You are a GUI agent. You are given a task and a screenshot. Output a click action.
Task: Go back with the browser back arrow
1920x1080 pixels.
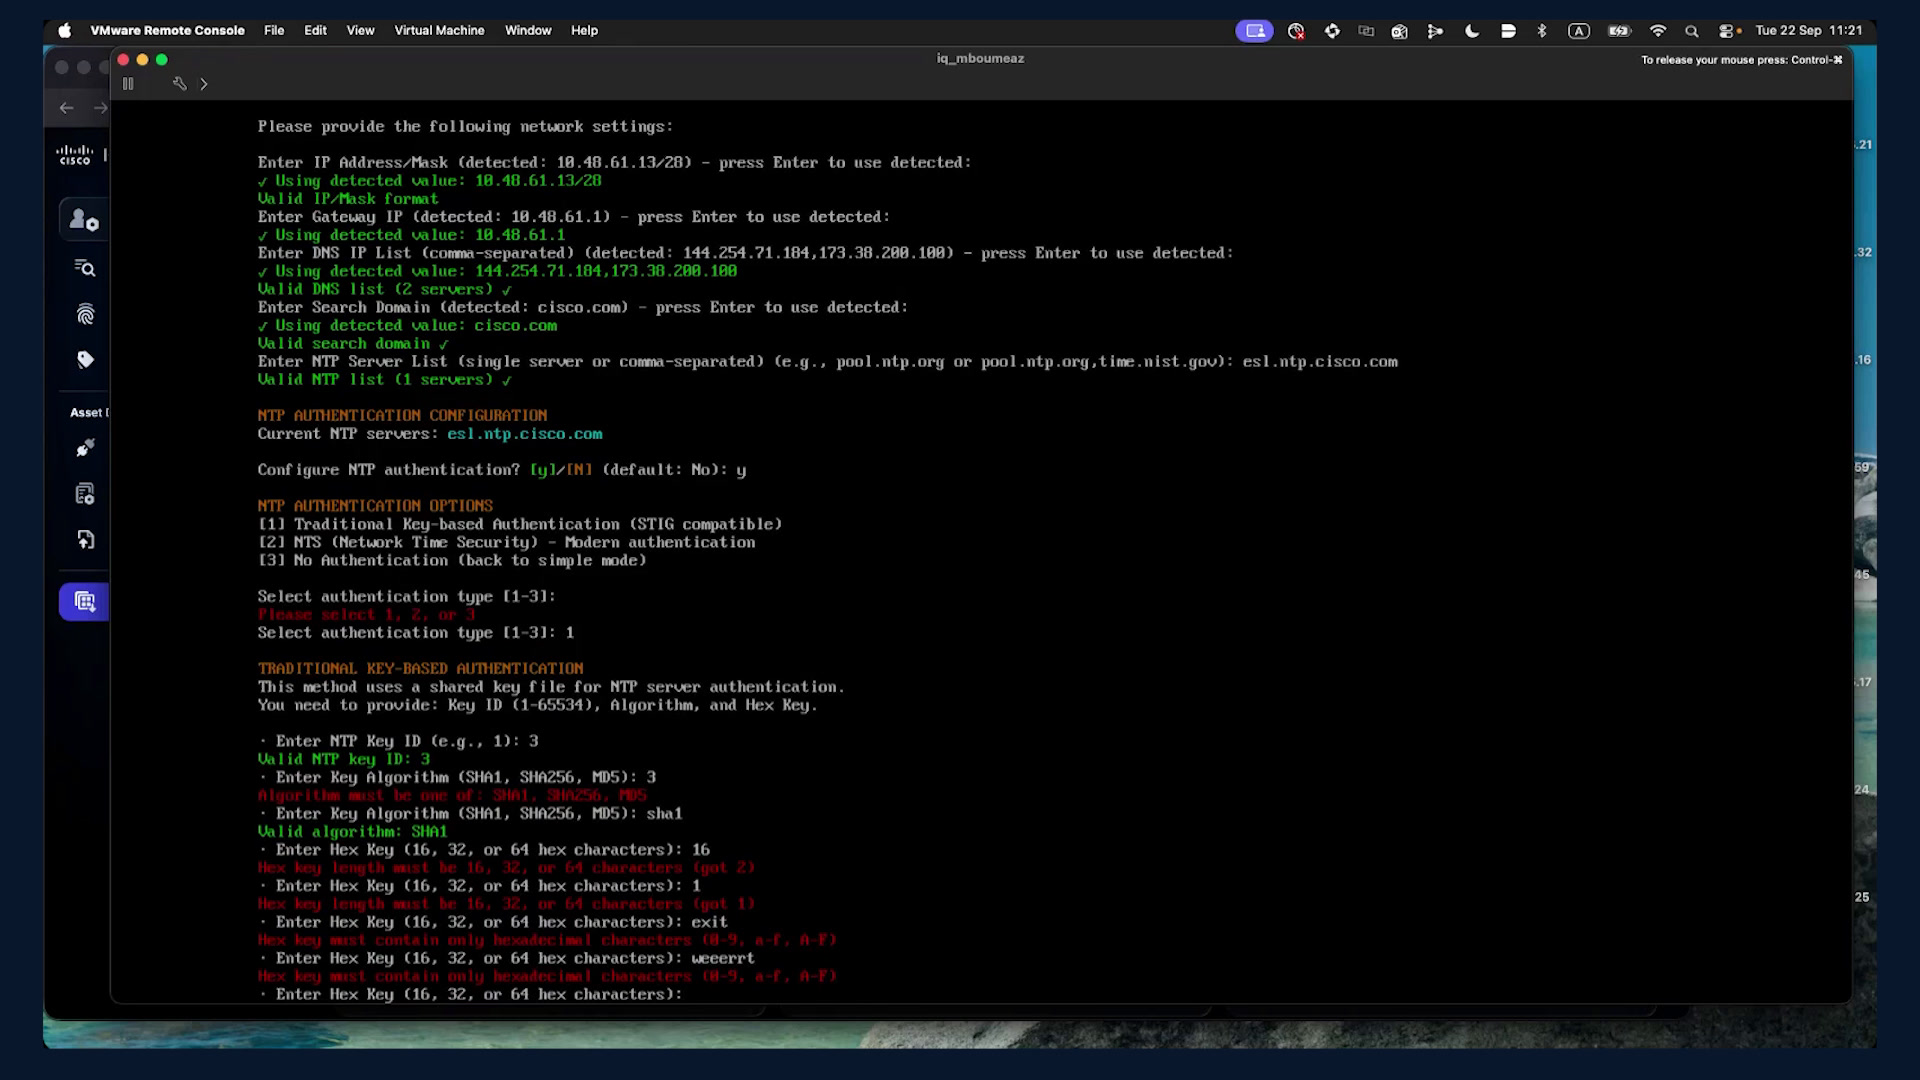(66, 108)
